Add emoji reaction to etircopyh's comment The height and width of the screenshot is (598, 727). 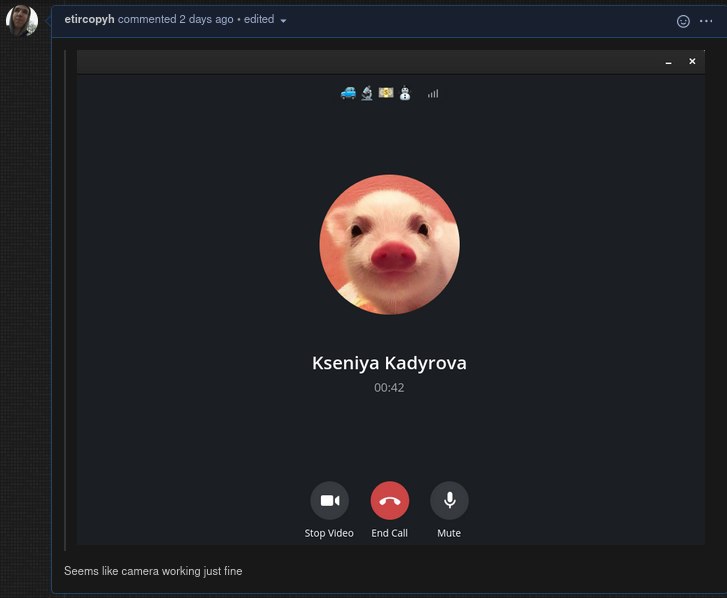coord(683,21)
